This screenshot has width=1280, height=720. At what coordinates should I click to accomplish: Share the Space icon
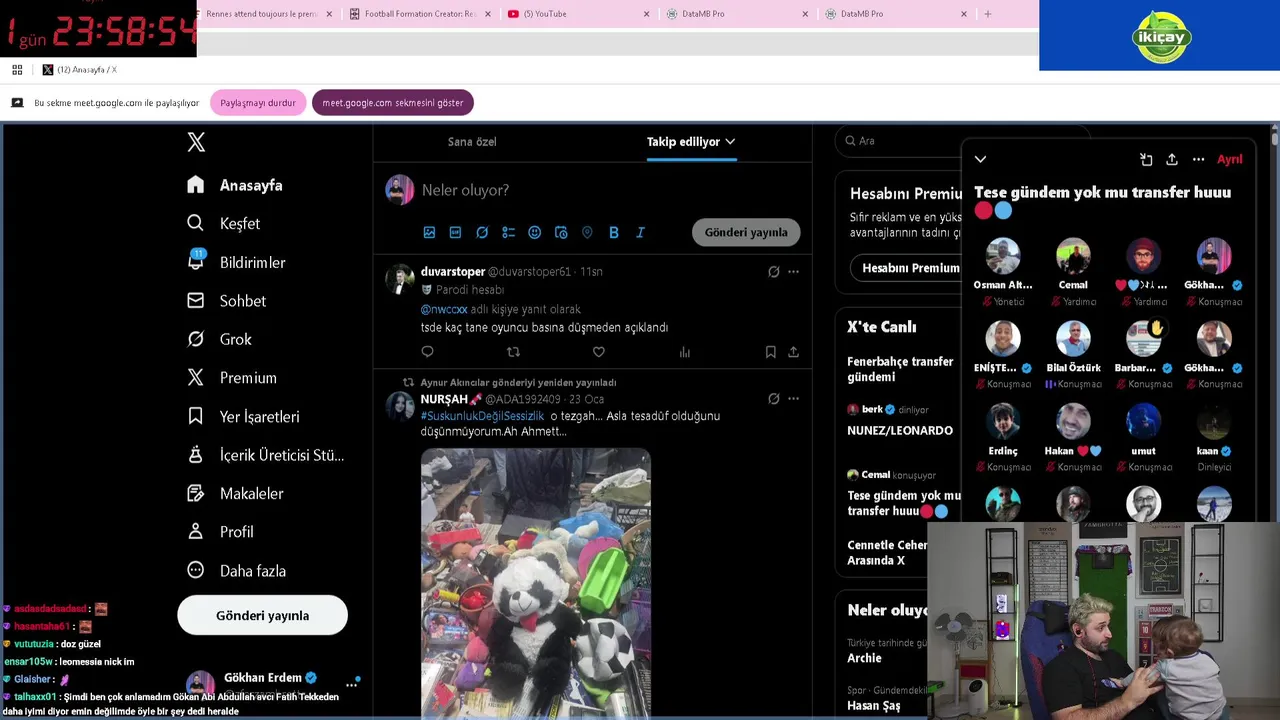click(1172, 159)
